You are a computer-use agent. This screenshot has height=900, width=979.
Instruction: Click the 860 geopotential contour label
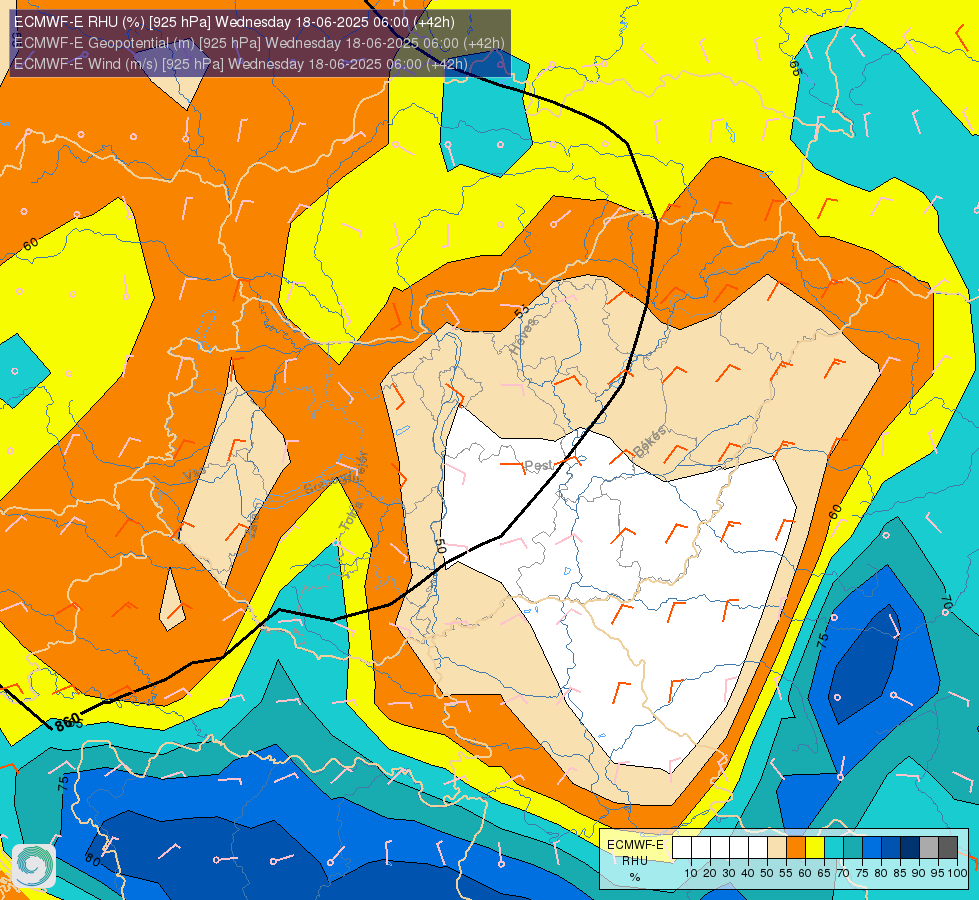click(67, 721)
